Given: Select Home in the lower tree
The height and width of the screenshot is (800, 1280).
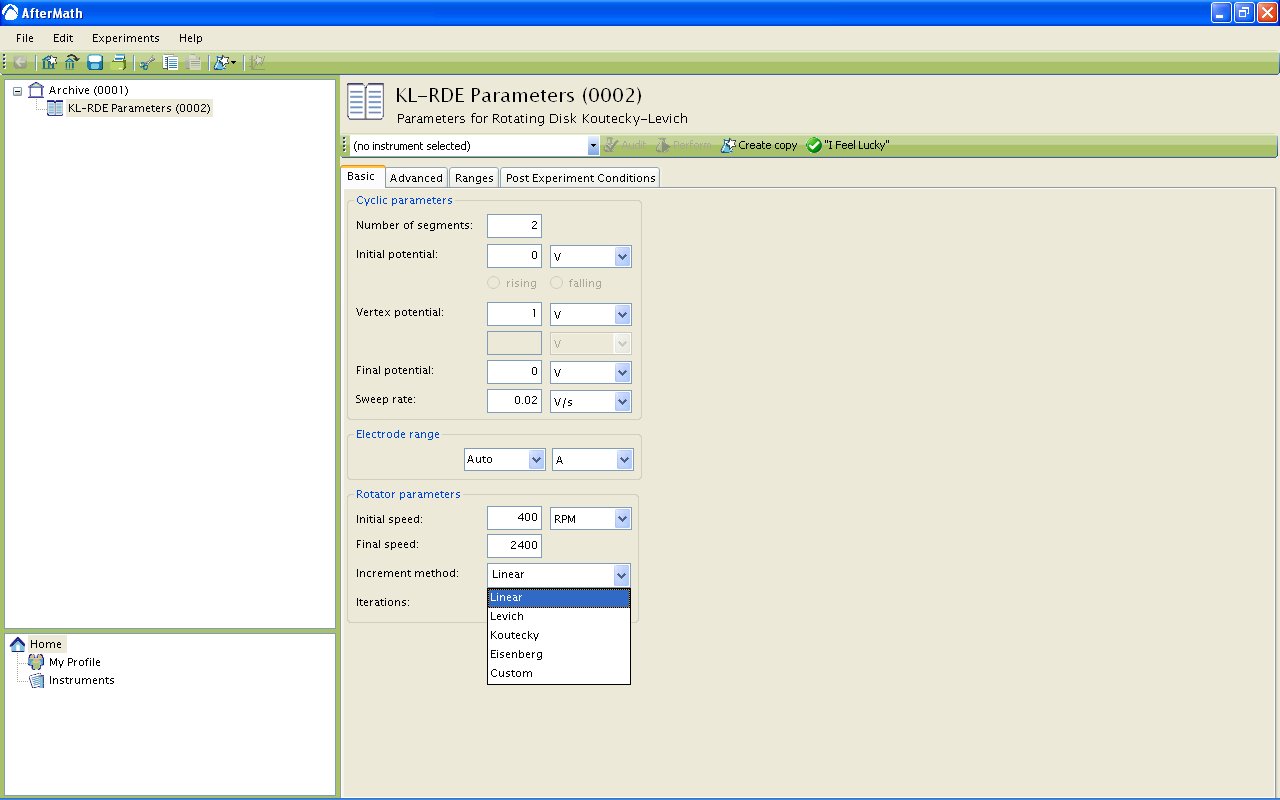Looking at the screenshot, I should pyautogui.click(x=45, y=644).
